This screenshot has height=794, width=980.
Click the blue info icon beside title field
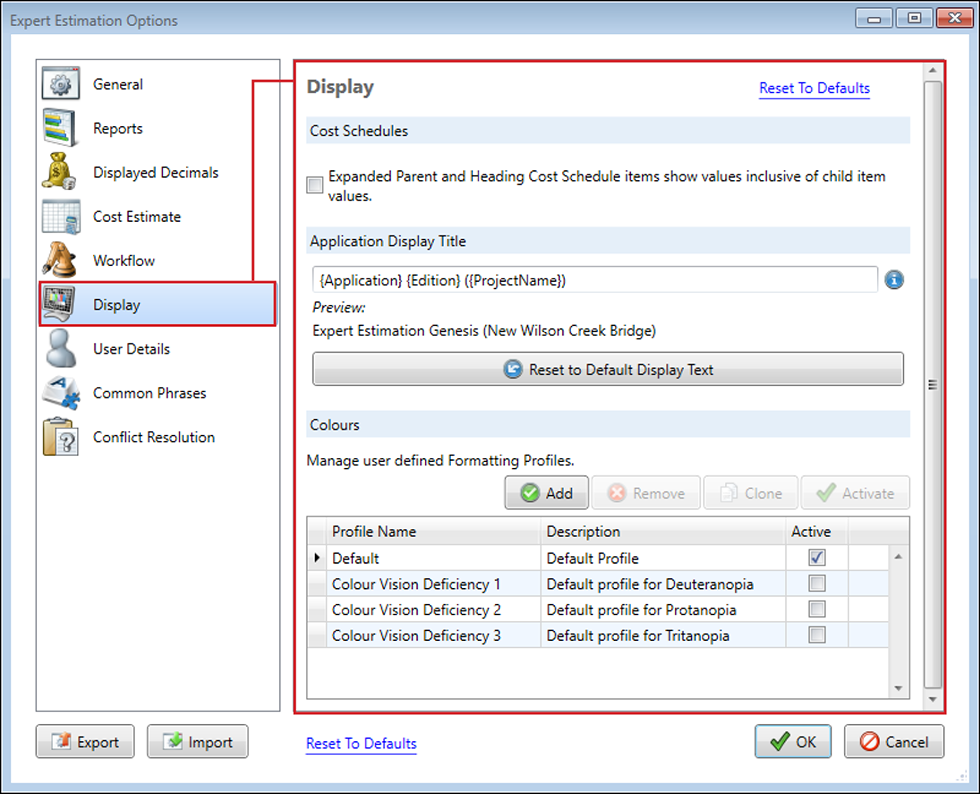click(894, 280)
